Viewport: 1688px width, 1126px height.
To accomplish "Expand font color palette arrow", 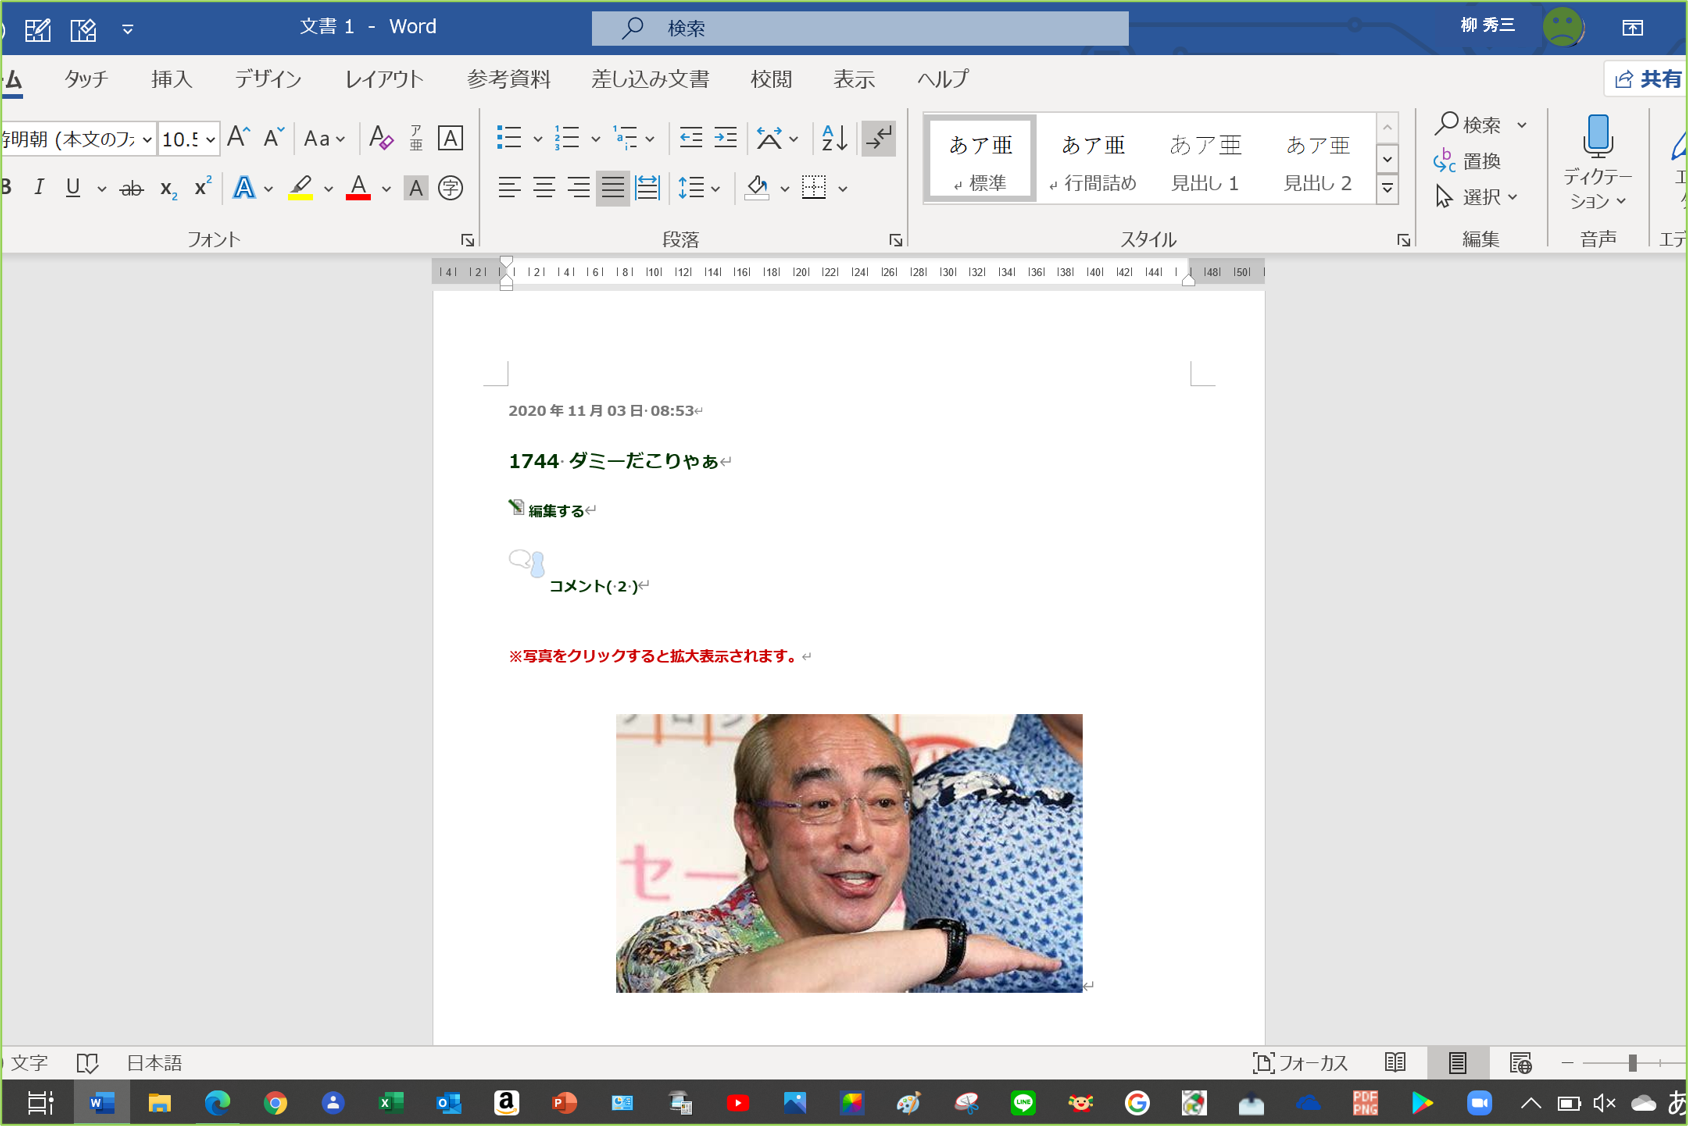I will pos(386,188).
